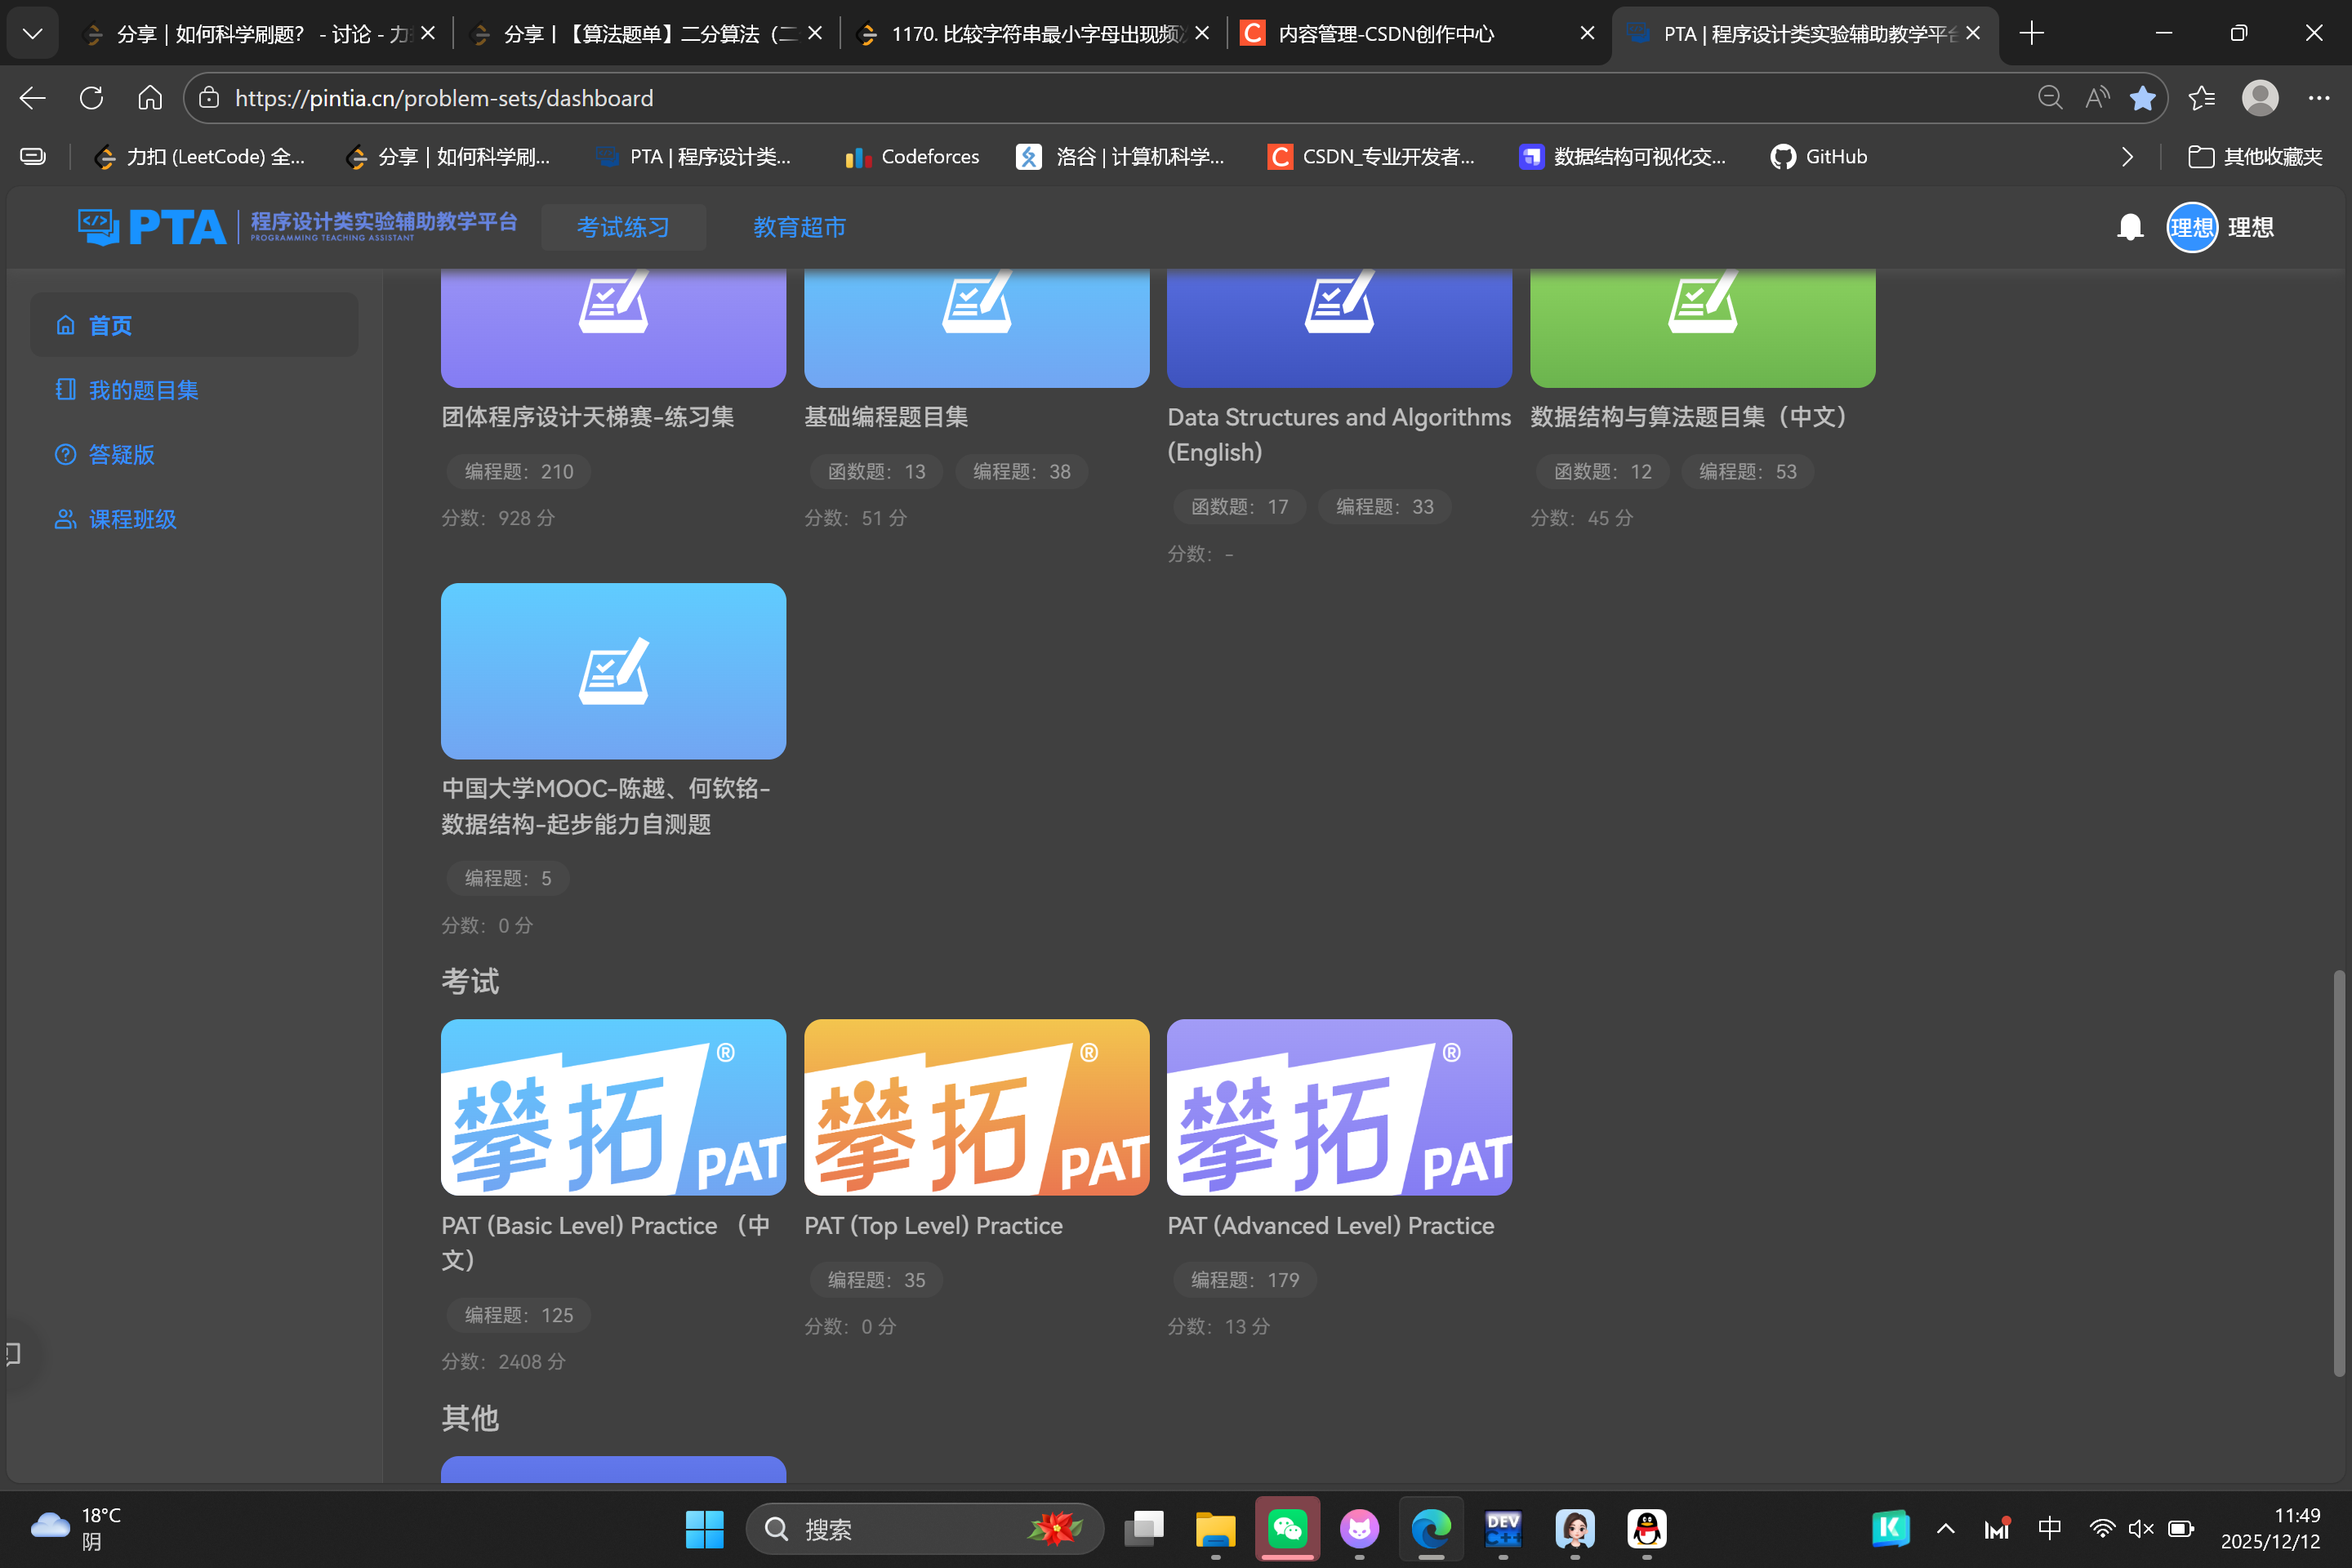Screen dimensions: 2352x1568
Task: Open WeChat from the taskbar
Action: [x=1288, y=1529]
